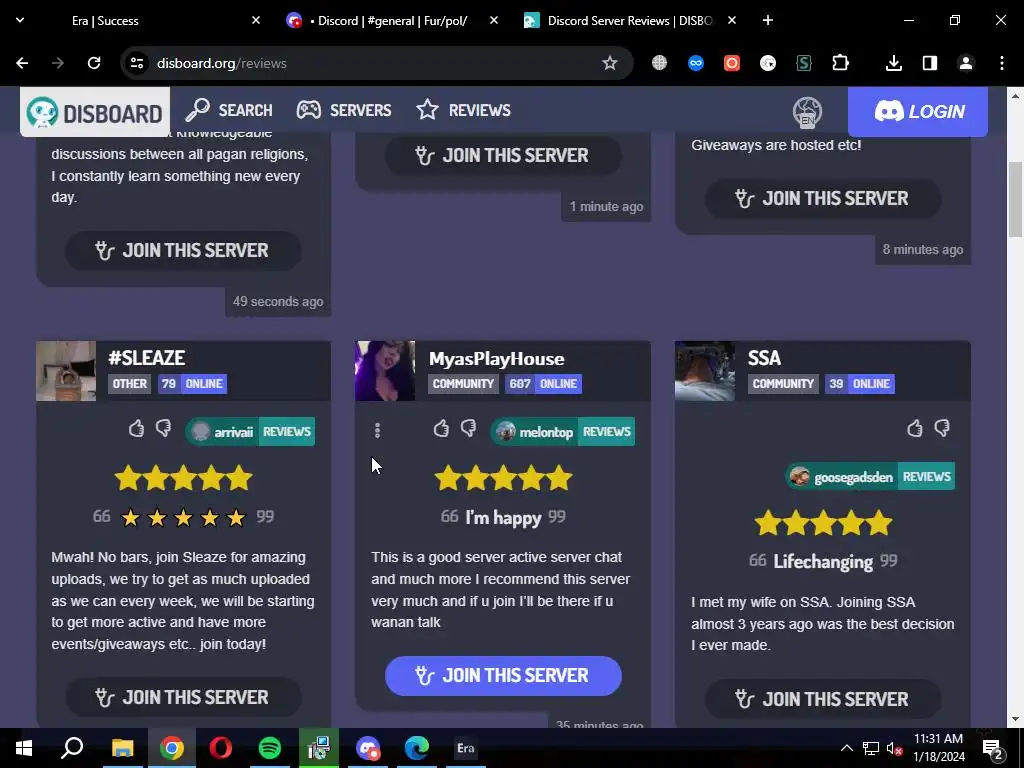
Task: Open the #SLEAZE server thumbnail
Action: point(66,370)
